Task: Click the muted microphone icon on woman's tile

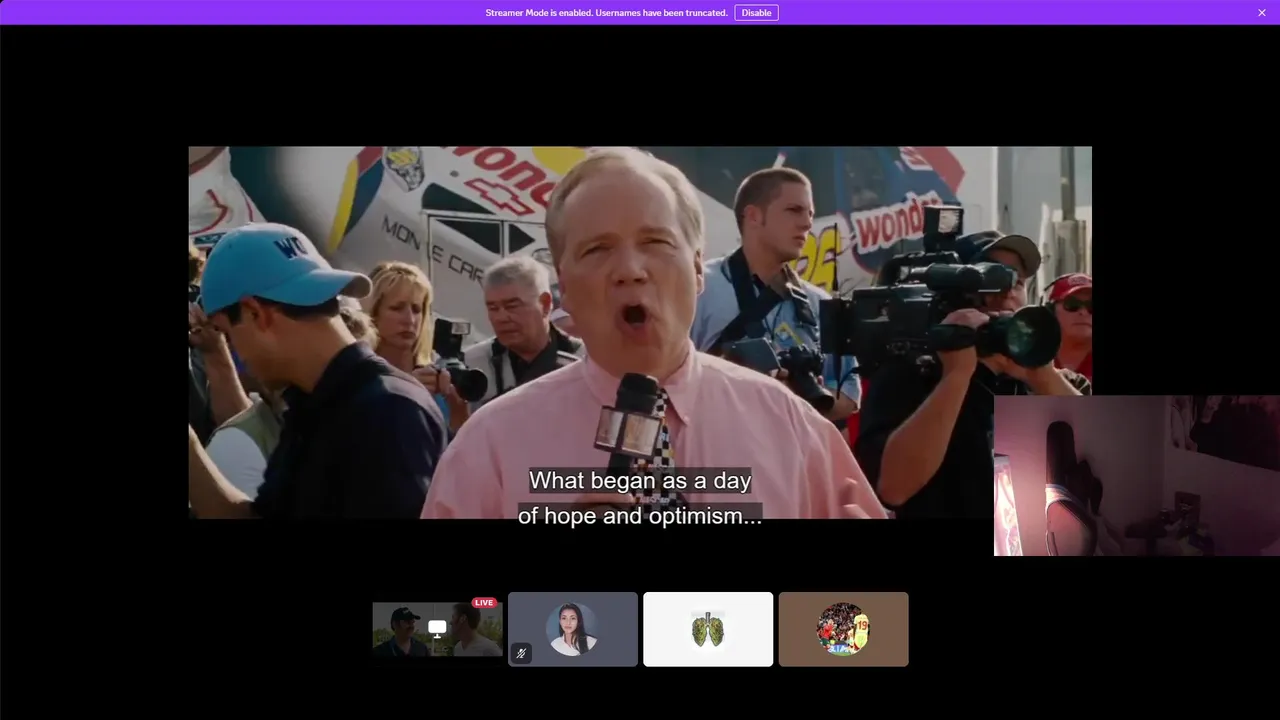Action: point(521,653)
